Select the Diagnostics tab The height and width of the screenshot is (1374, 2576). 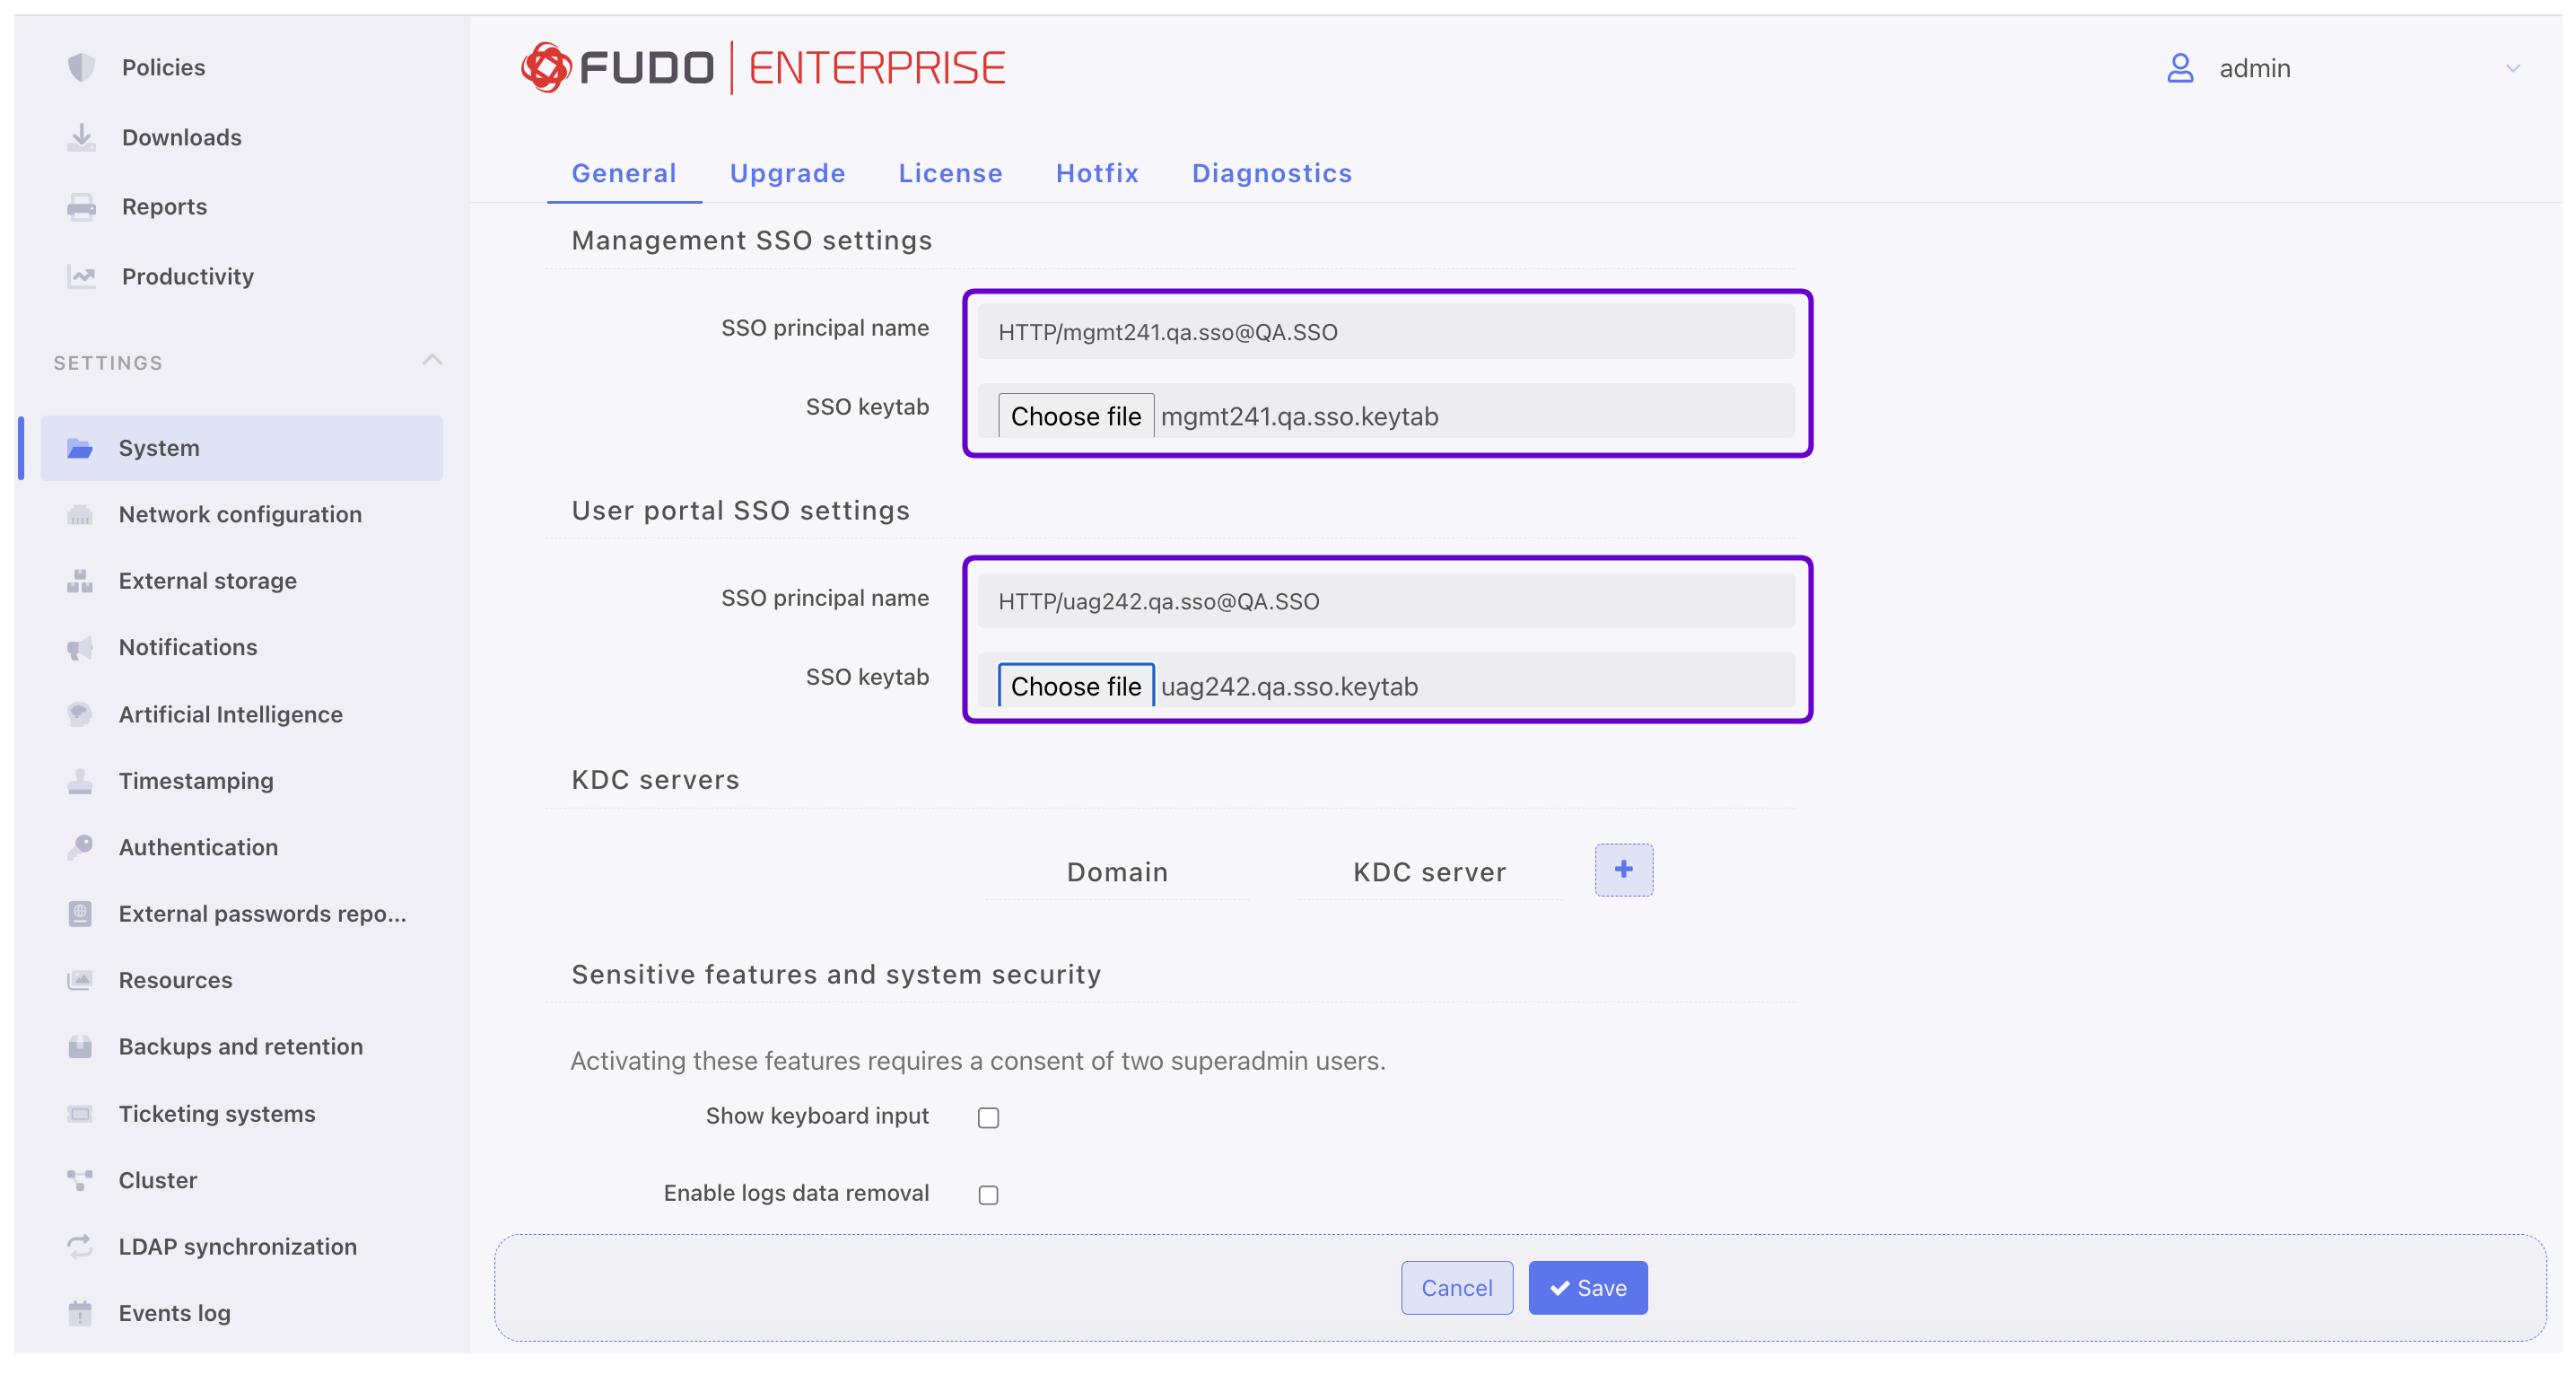1271,173
